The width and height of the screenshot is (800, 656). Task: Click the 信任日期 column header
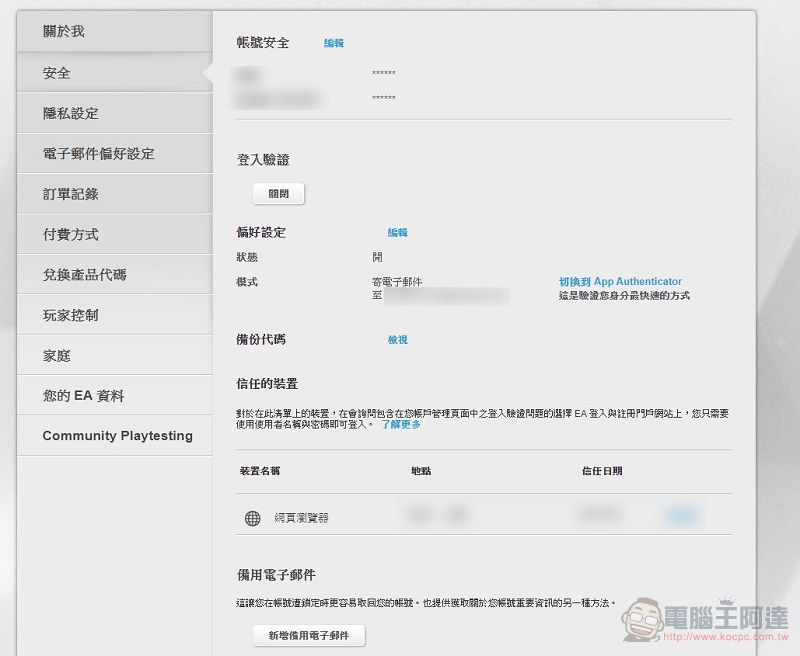click(602, 471)
